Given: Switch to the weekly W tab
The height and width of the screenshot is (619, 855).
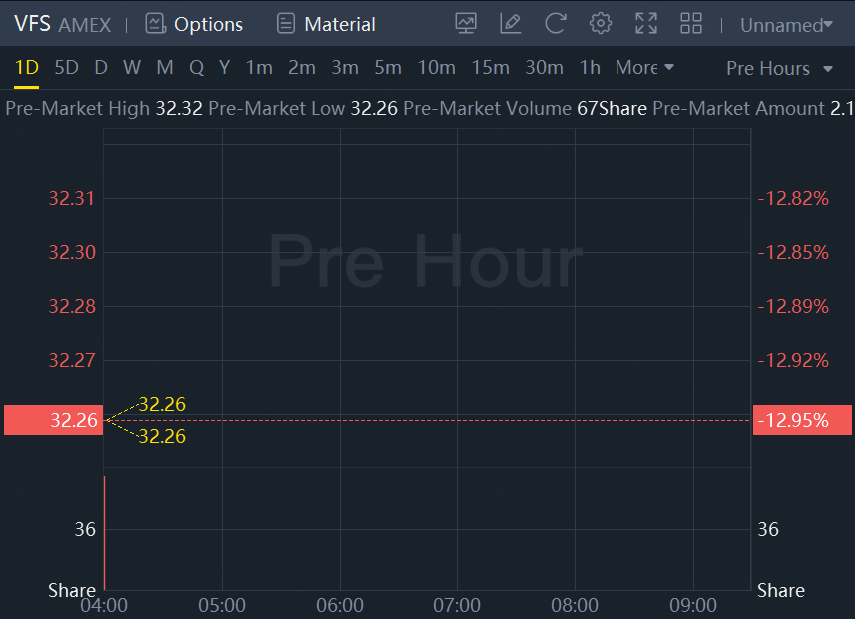Looking at the screenshot, I should point(132,68).
